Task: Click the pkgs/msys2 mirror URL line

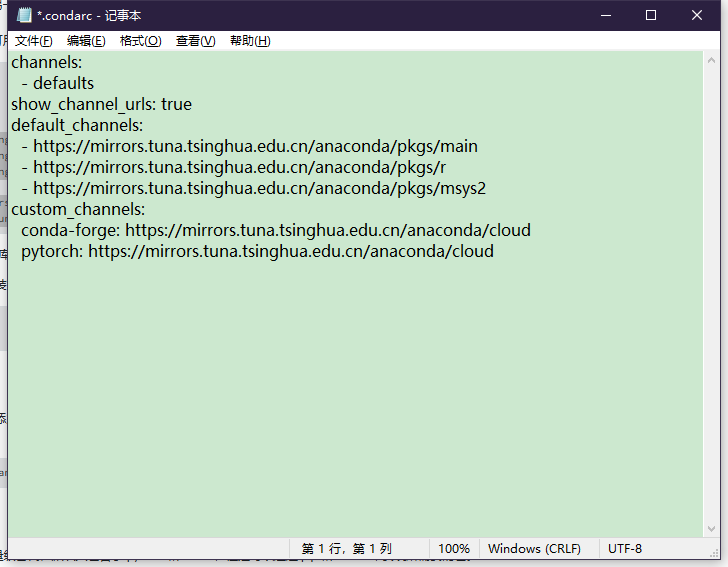Action: point(254,188)
